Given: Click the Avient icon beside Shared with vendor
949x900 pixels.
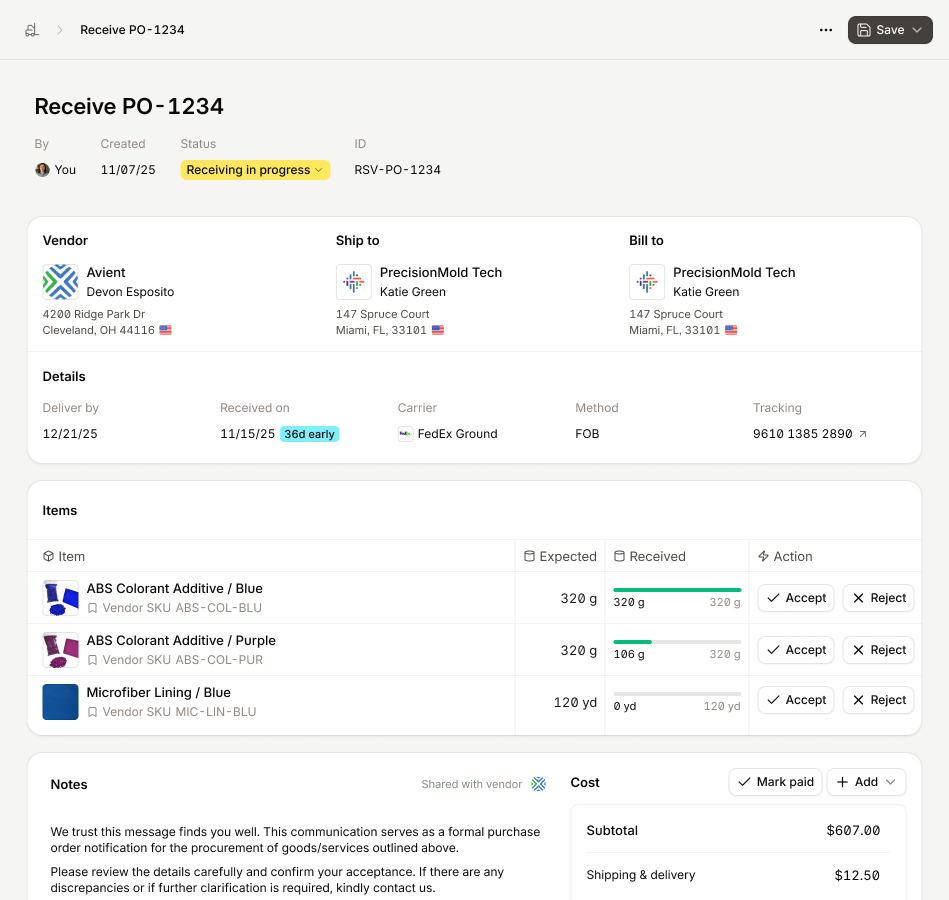Looking at the screenshot, I should [539, 784].
